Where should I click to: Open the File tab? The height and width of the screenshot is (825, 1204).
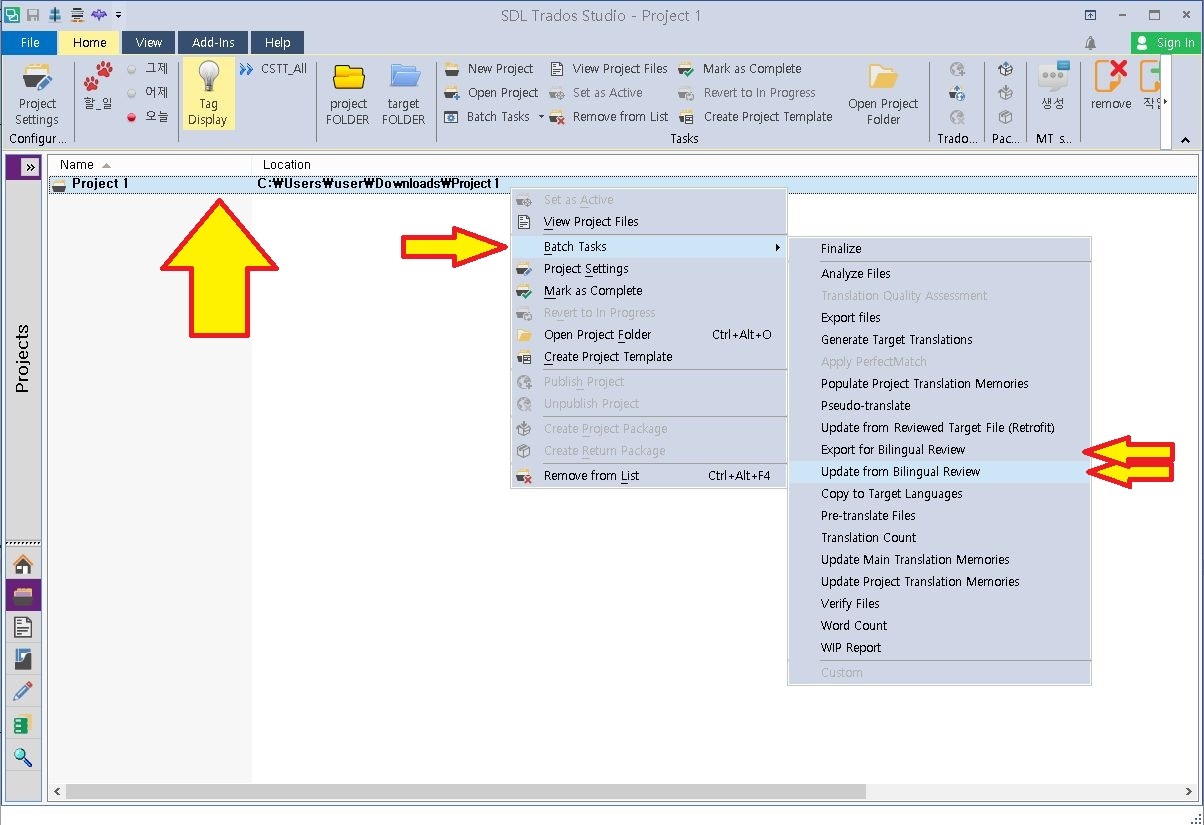[30, 43]
